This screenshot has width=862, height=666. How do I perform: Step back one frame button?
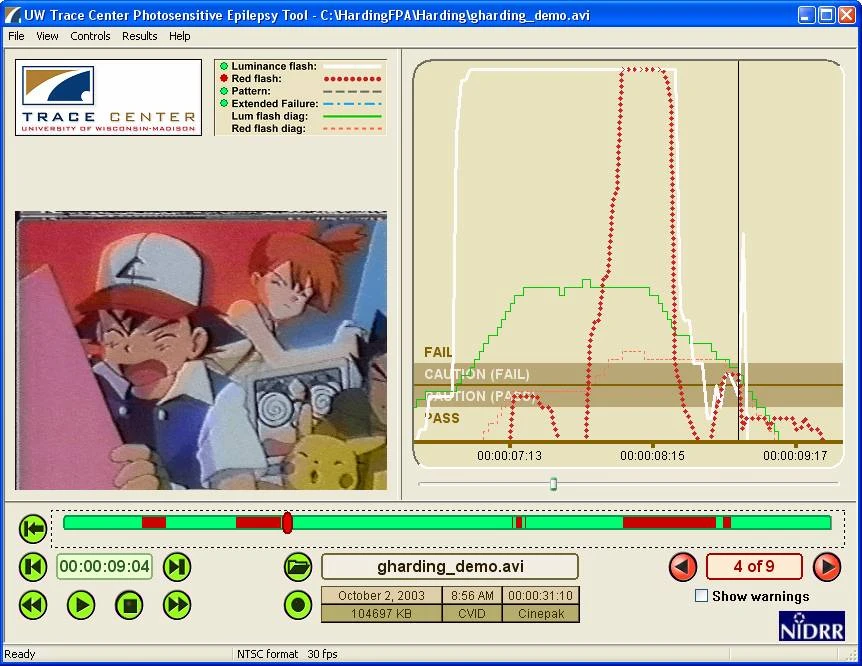click(x=33, y=567)
